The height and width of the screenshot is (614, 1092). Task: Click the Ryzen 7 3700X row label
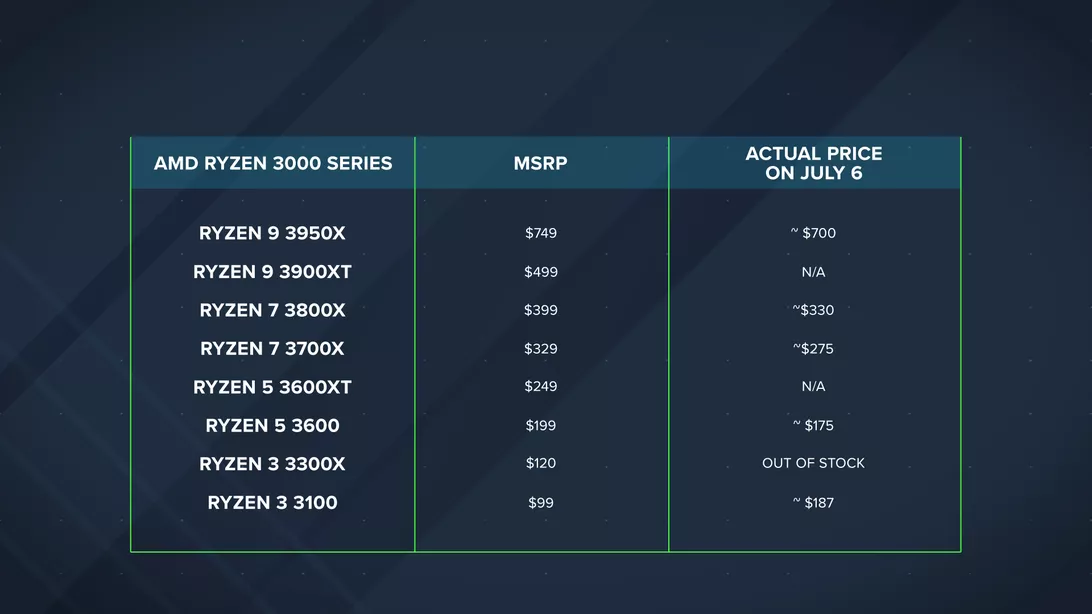click(x=272, y=349)
